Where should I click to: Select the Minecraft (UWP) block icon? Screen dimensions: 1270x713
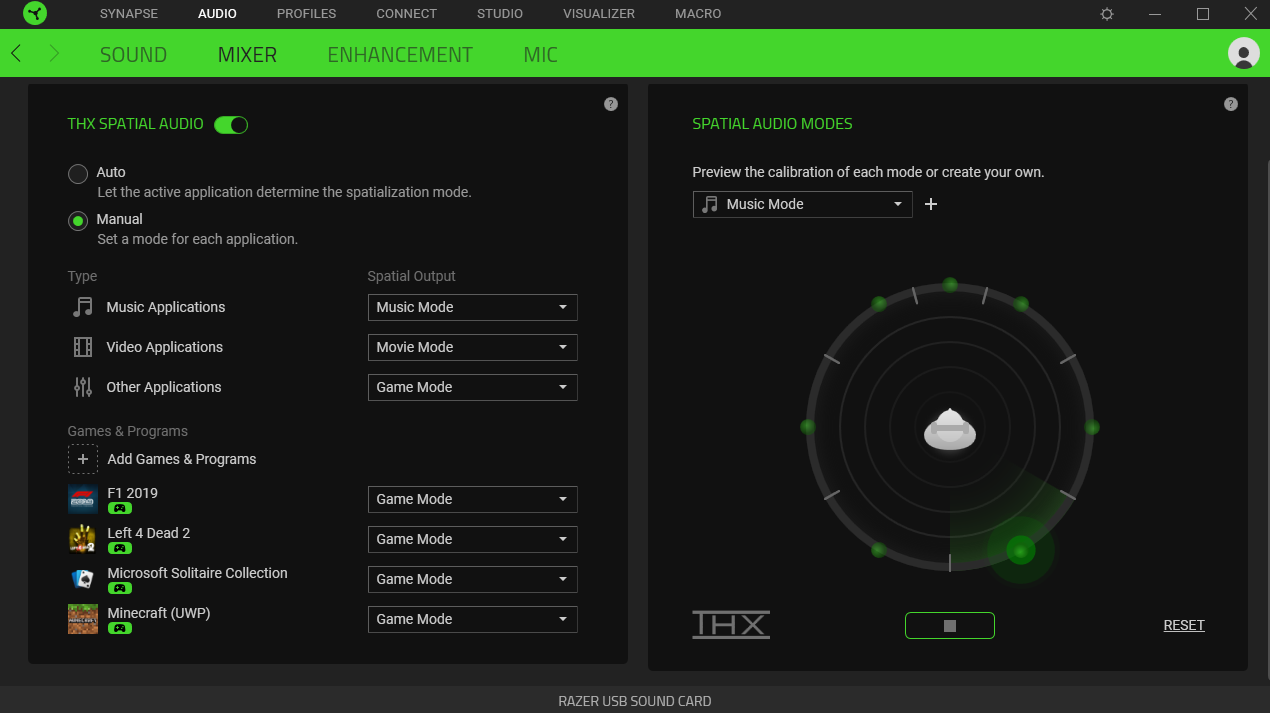83,619
